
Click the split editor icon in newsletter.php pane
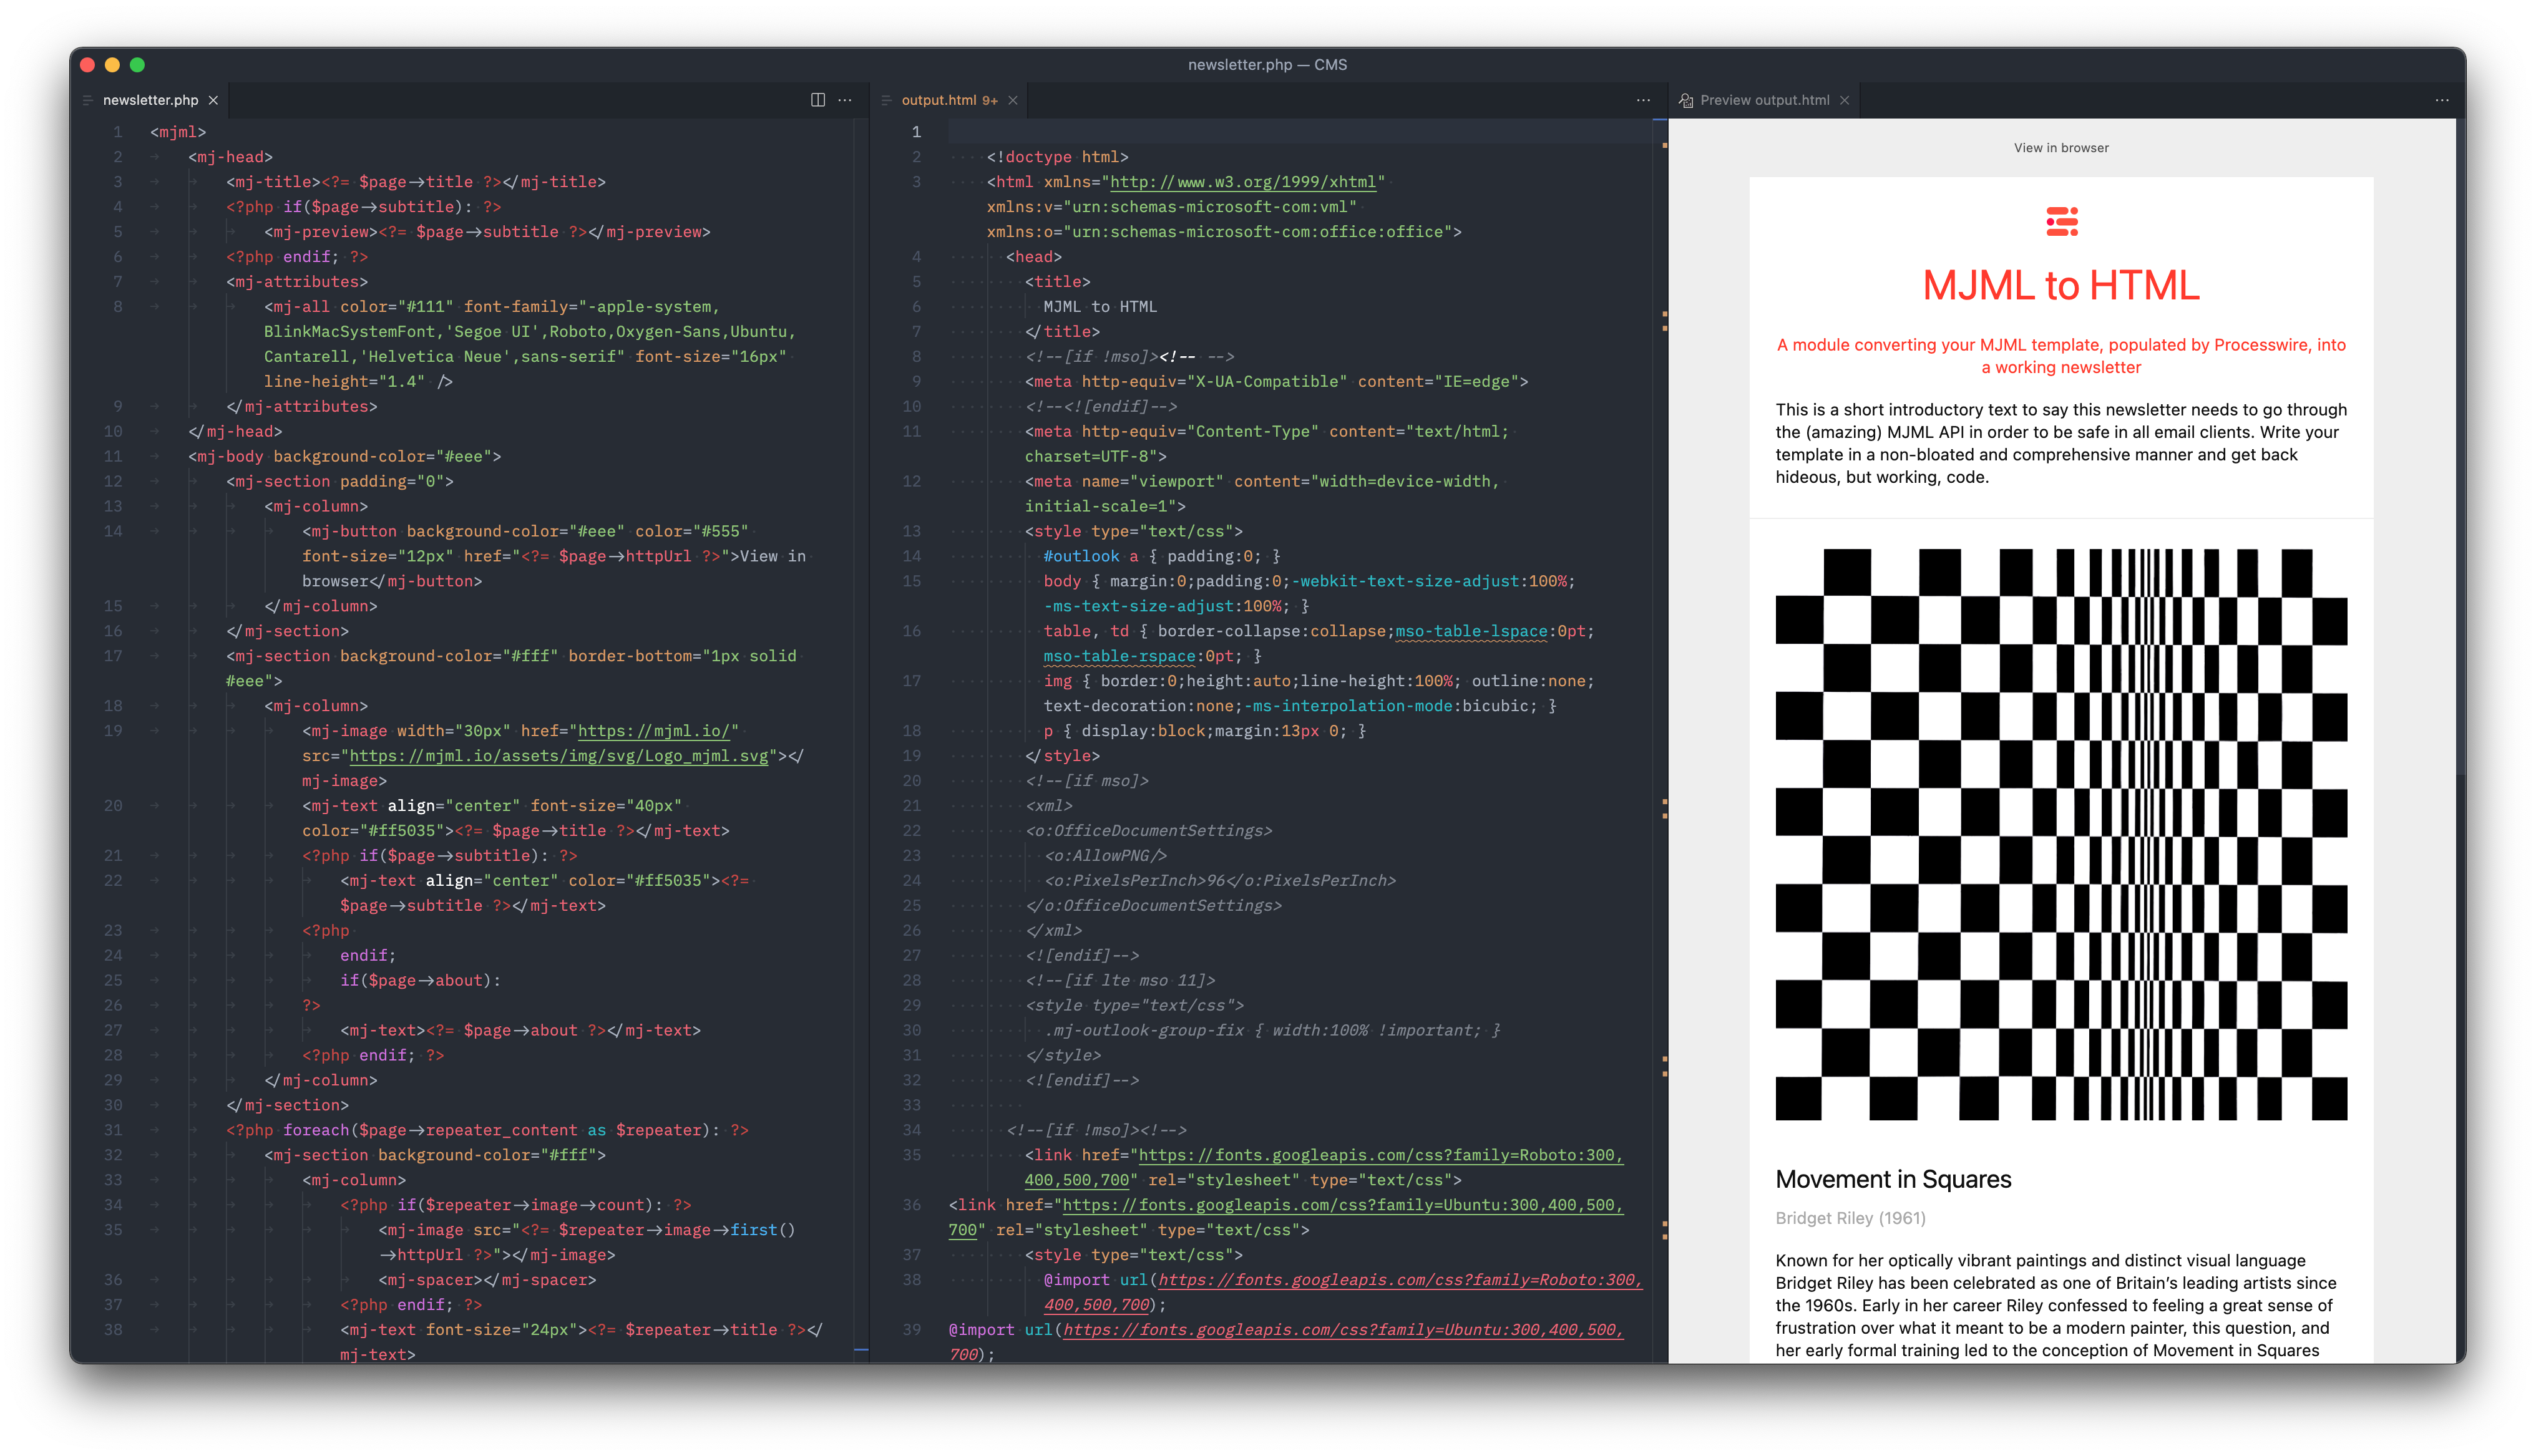817,100
